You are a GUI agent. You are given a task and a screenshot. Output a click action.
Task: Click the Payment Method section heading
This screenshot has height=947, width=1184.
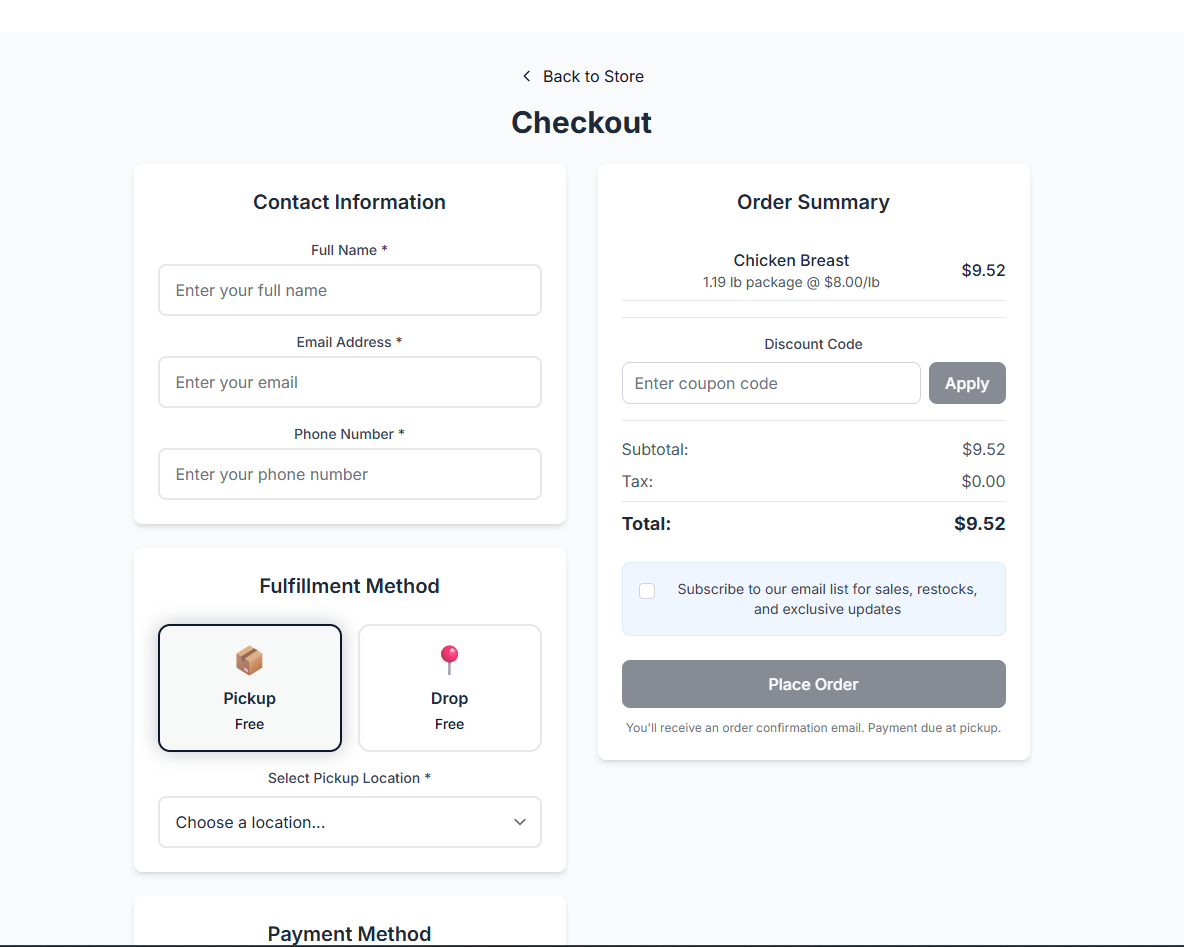tap(349, 933)
